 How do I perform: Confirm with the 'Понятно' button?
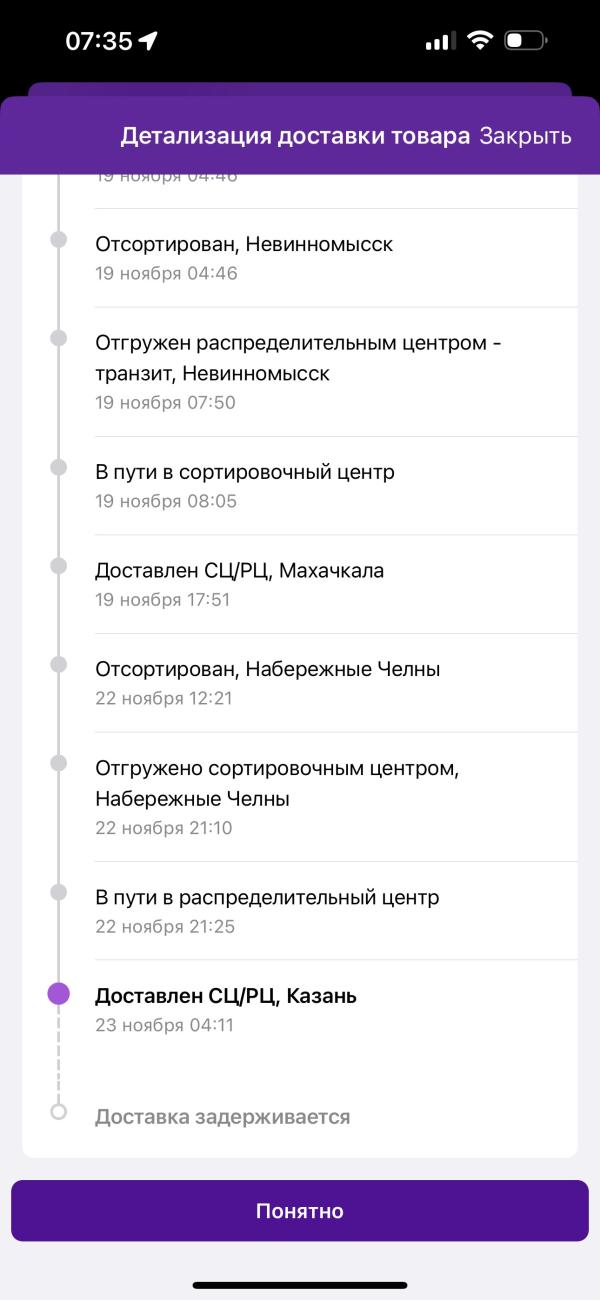(300, 1211)
